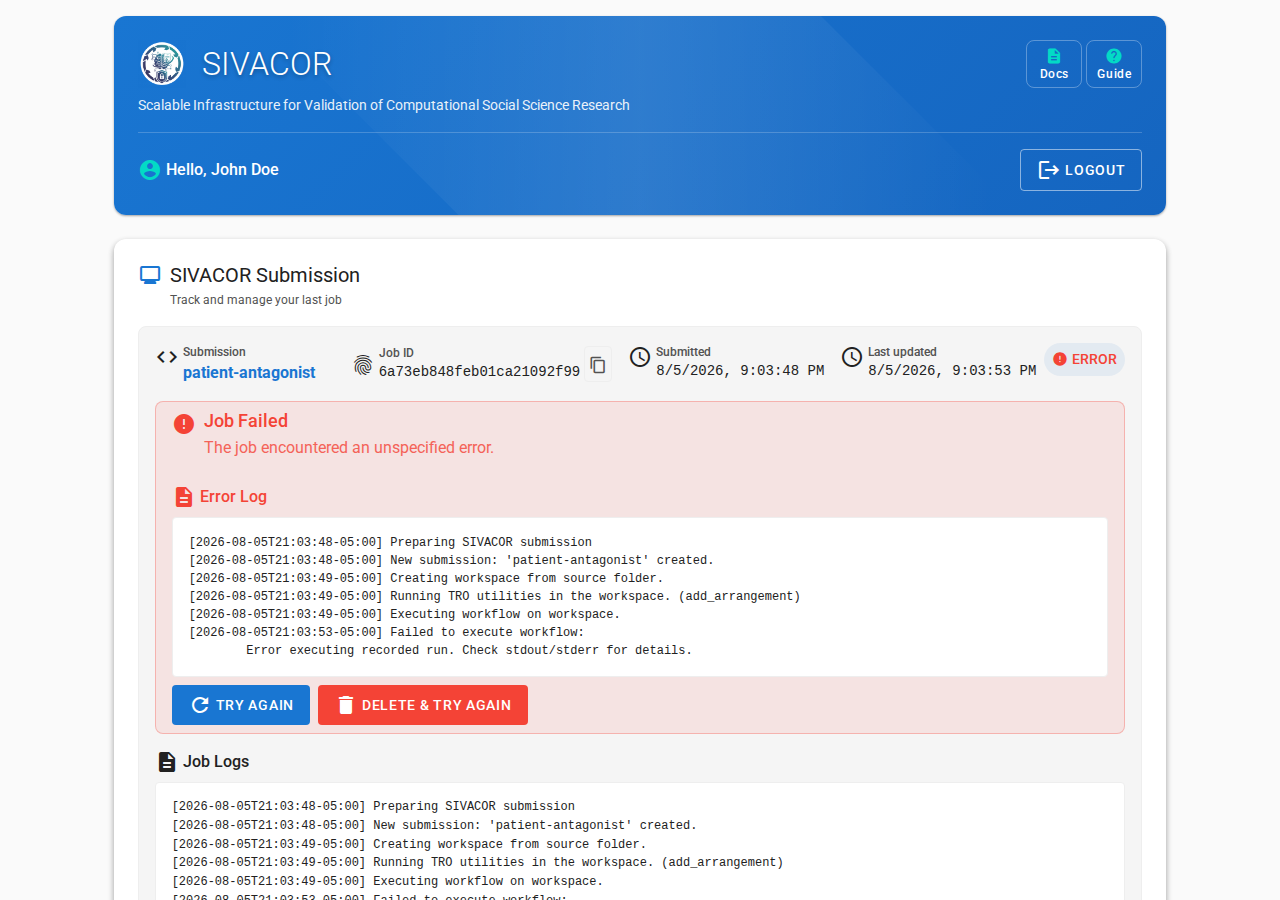Click the fingerprint Job ID icon
Image resolution: width=1280 pixels, height=900 pixels.
363,365
